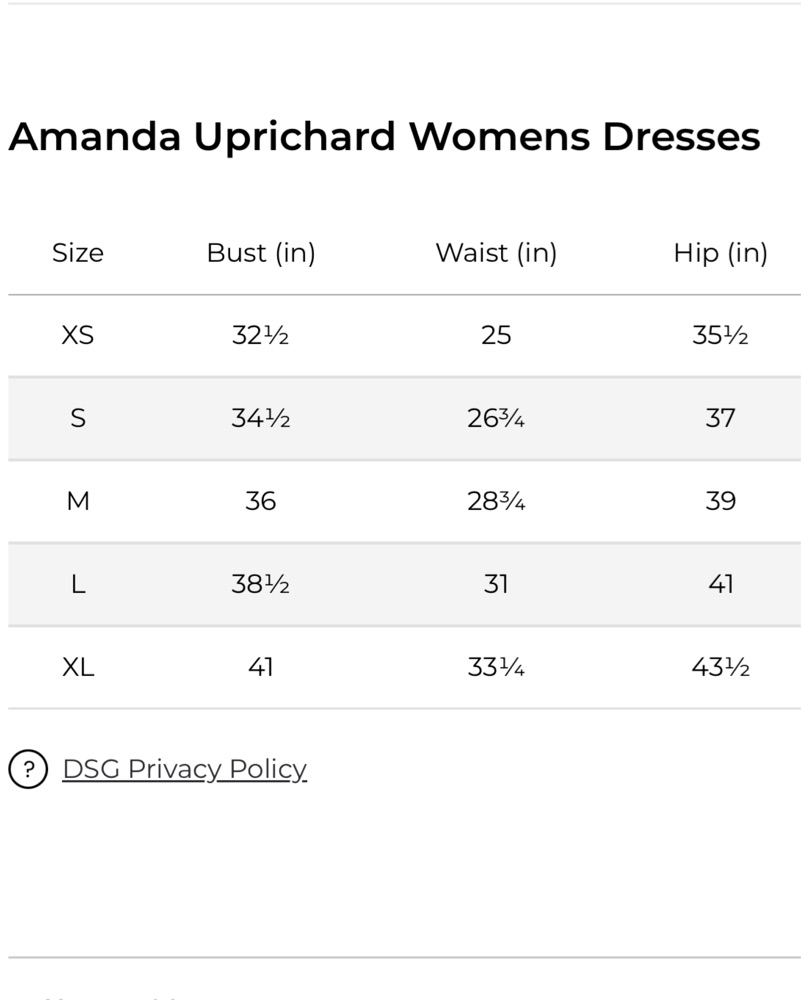Click the L bust value 38½
Viewport: 801px width, 1000px height.
tap(260, 584)
